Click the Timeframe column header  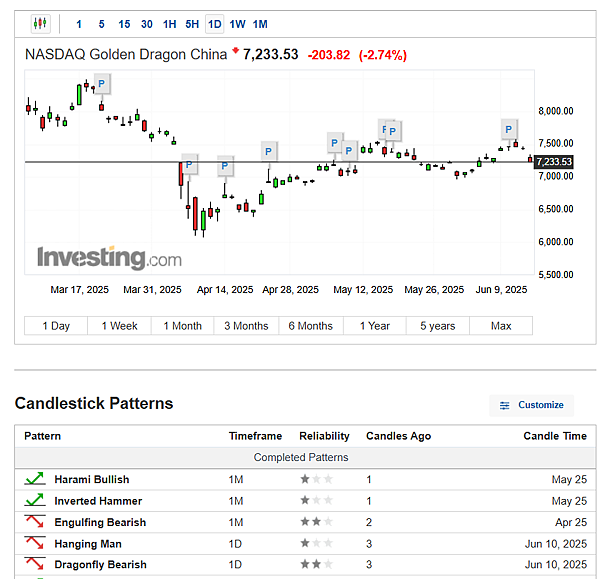pos(255,436)
